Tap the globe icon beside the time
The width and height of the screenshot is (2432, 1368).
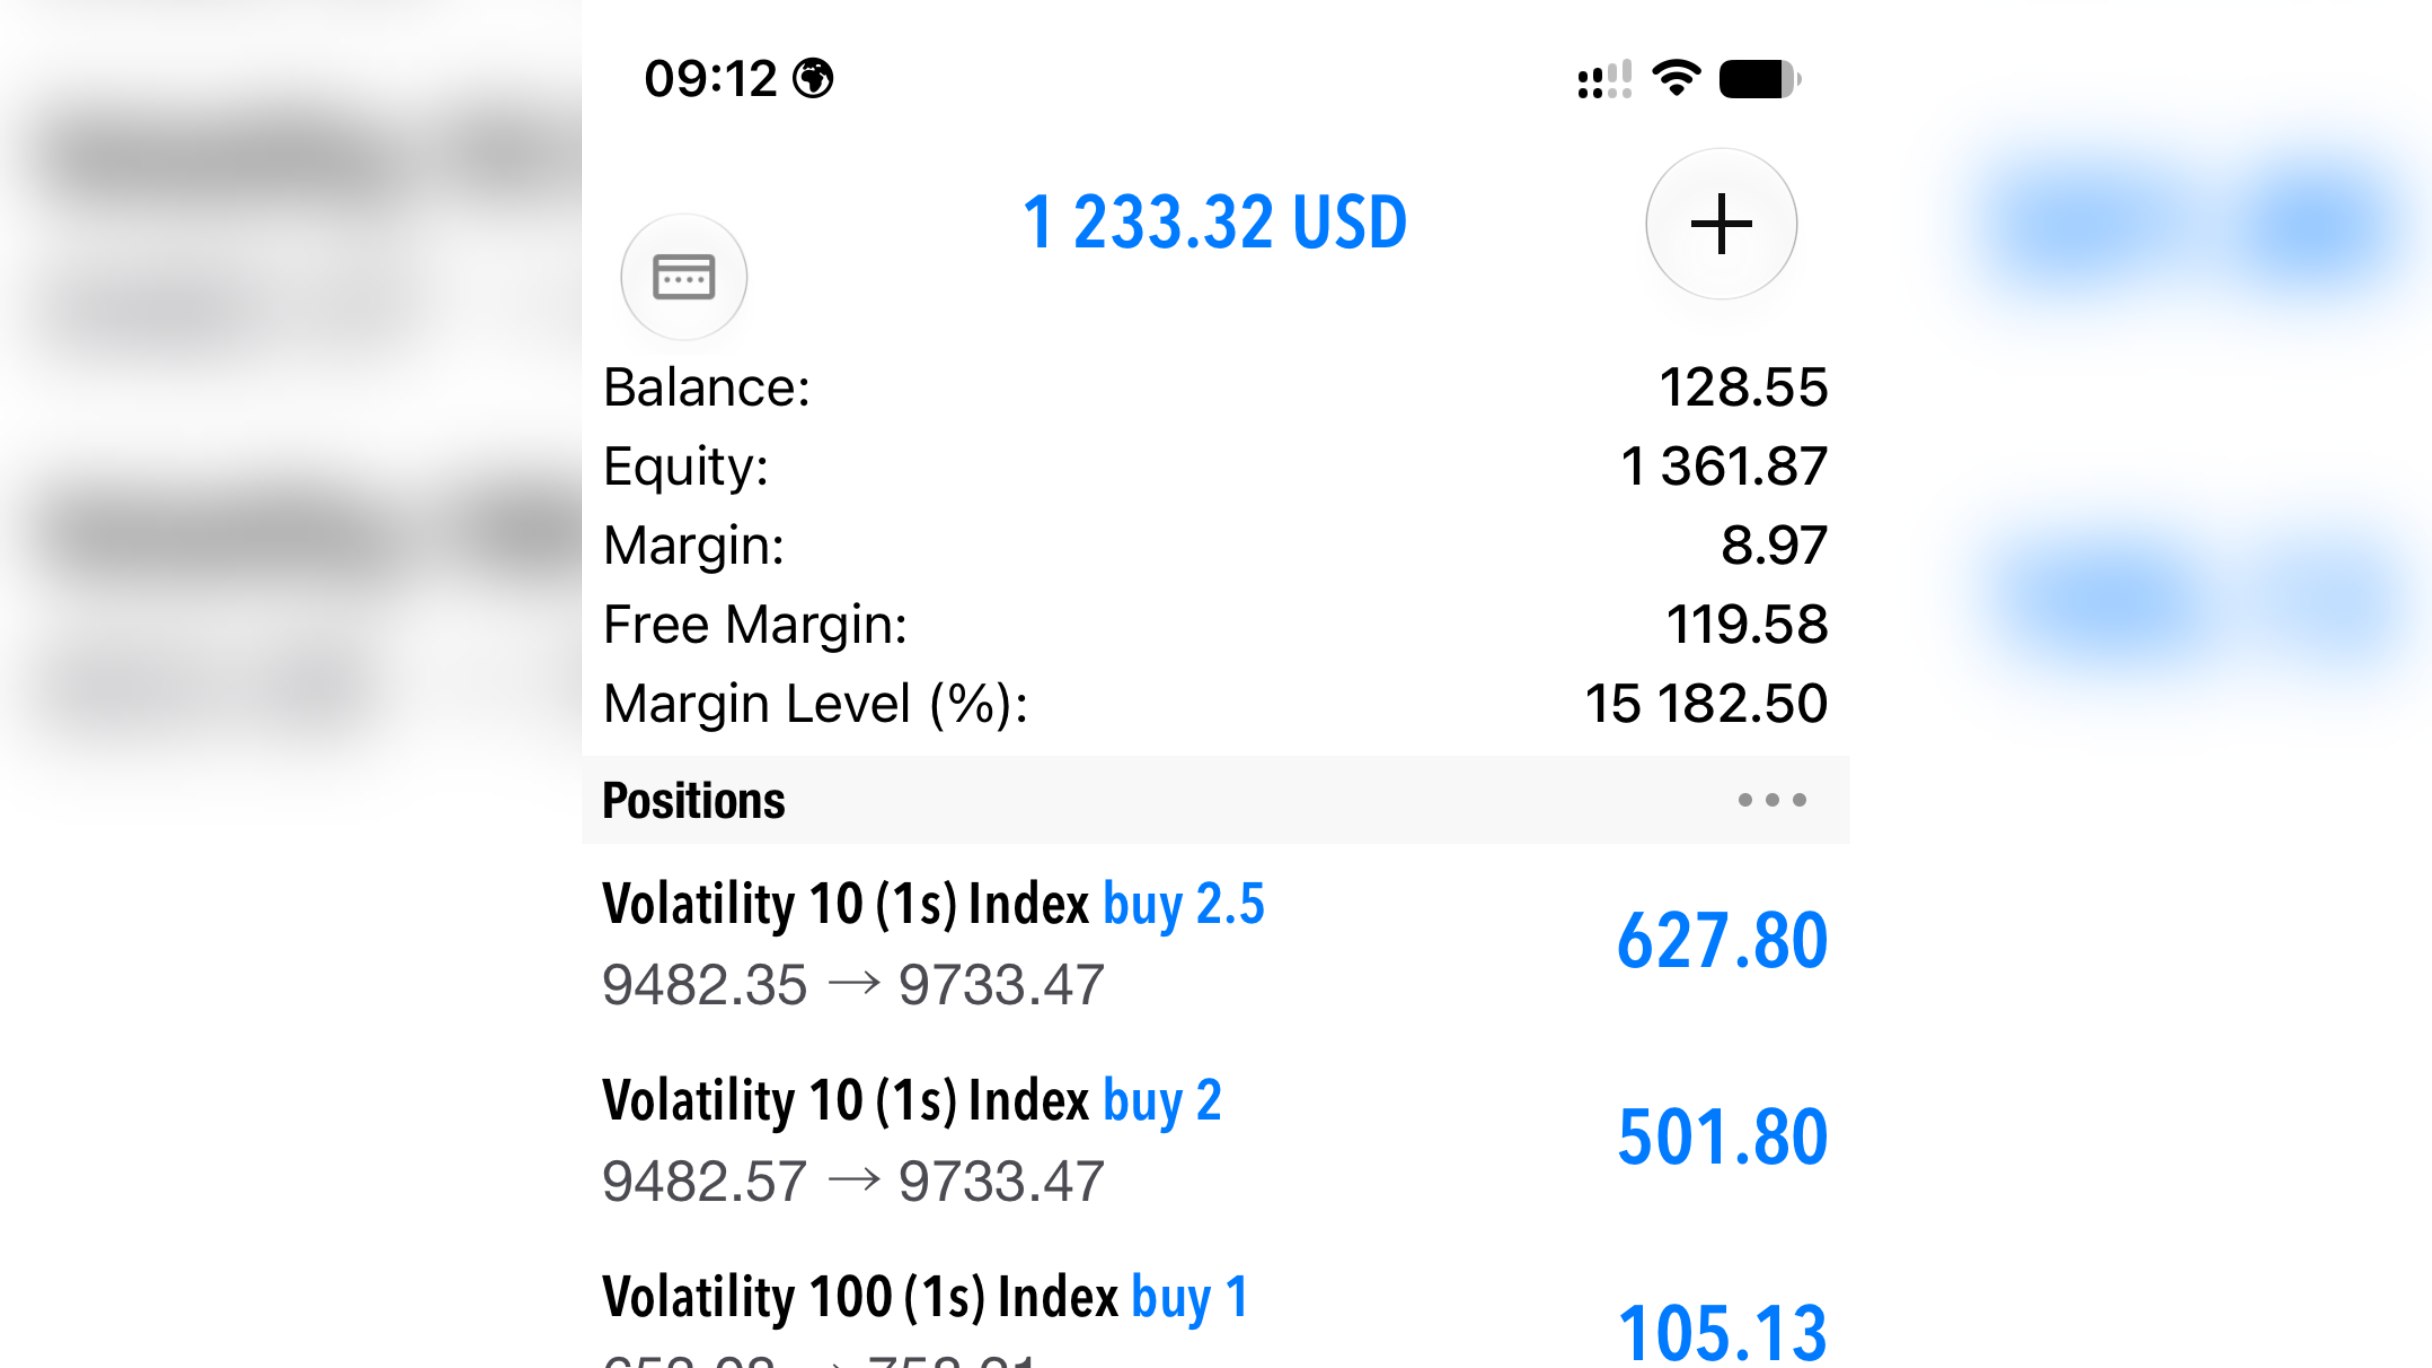(x=813, y=78)
